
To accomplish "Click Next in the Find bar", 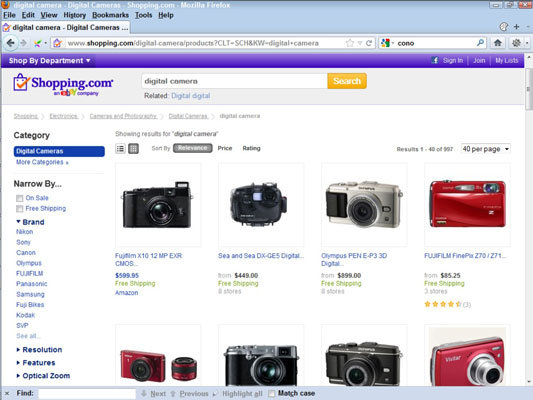I will point(154,394).
